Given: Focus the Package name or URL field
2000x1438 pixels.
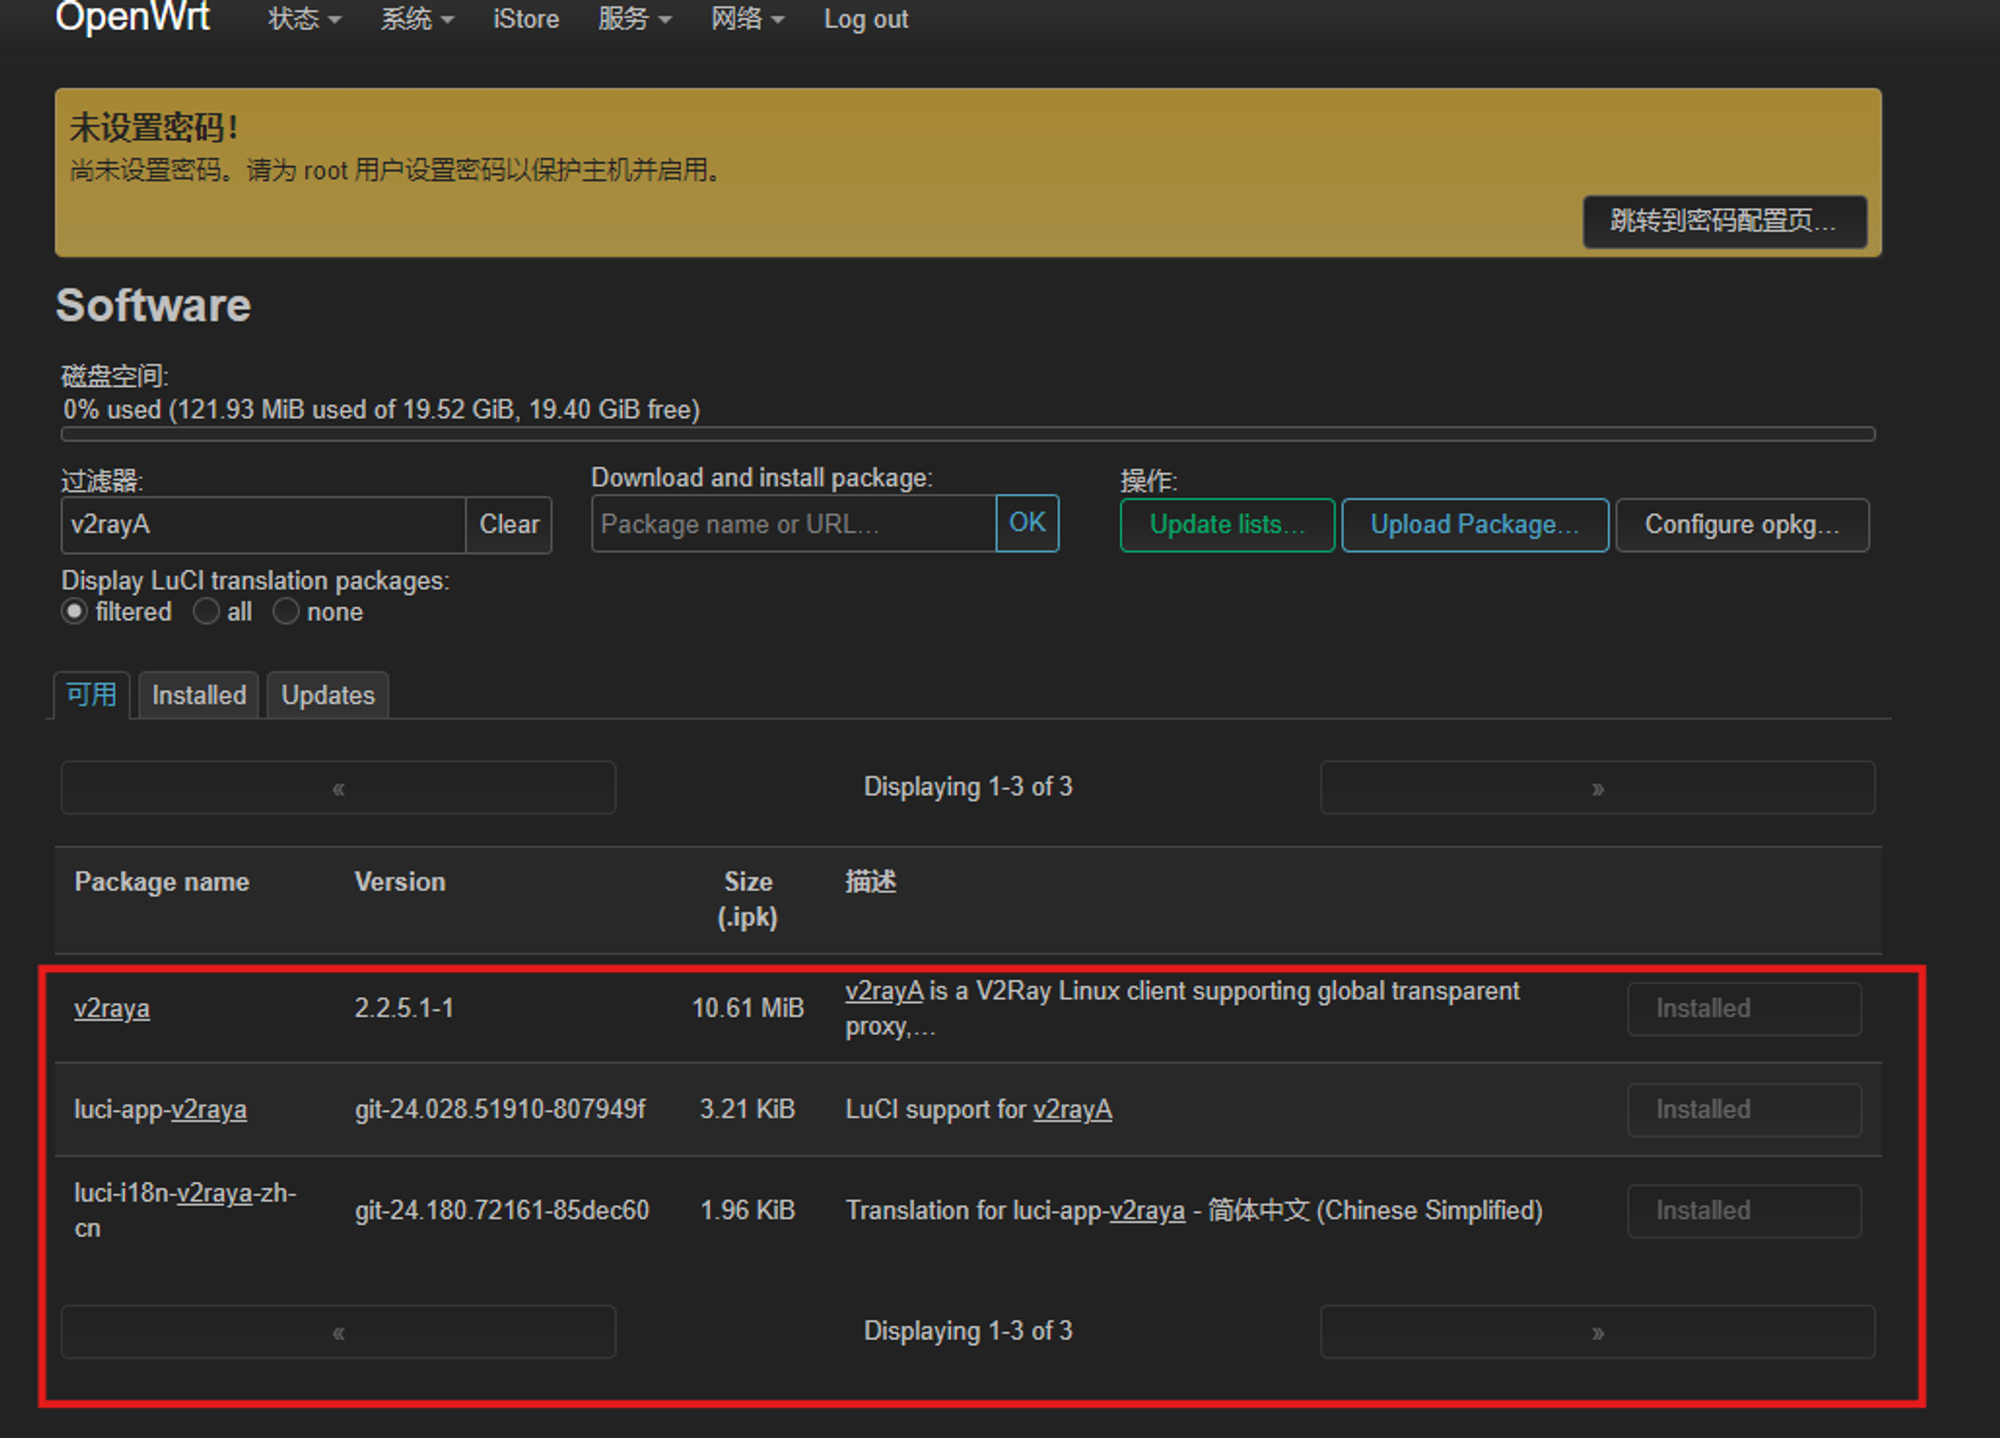Looking at the screenshot, I should pyautogui.click(x=793, y=525).
